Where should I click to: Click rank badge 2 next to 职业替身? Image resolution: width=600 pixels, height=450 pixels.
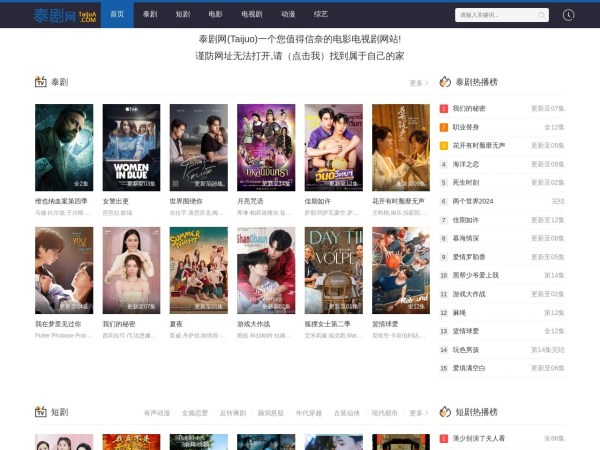pyautogui.click(x=443, y=127)
